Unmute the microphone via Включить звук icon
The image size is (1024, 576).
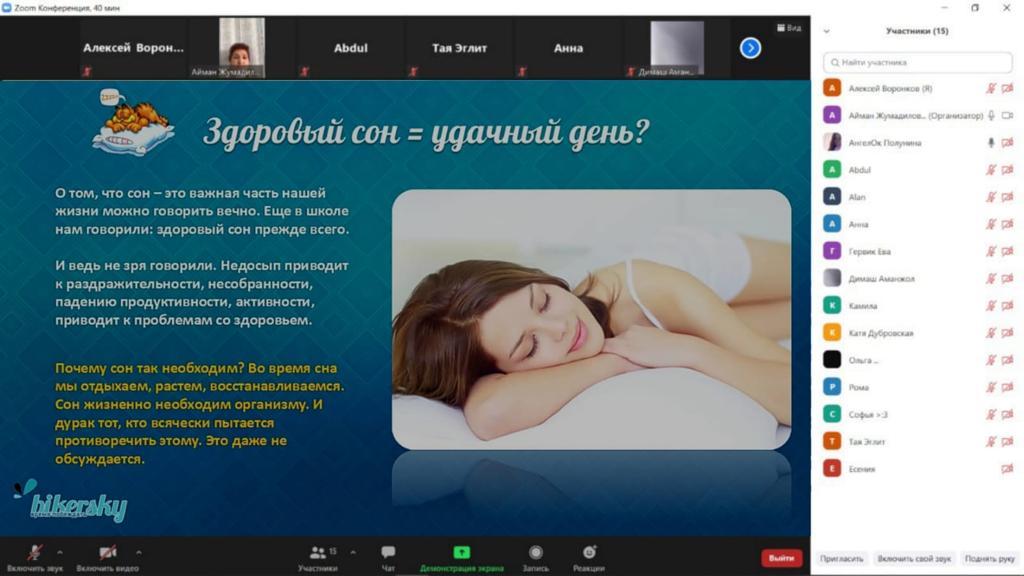tap(35, 550)
